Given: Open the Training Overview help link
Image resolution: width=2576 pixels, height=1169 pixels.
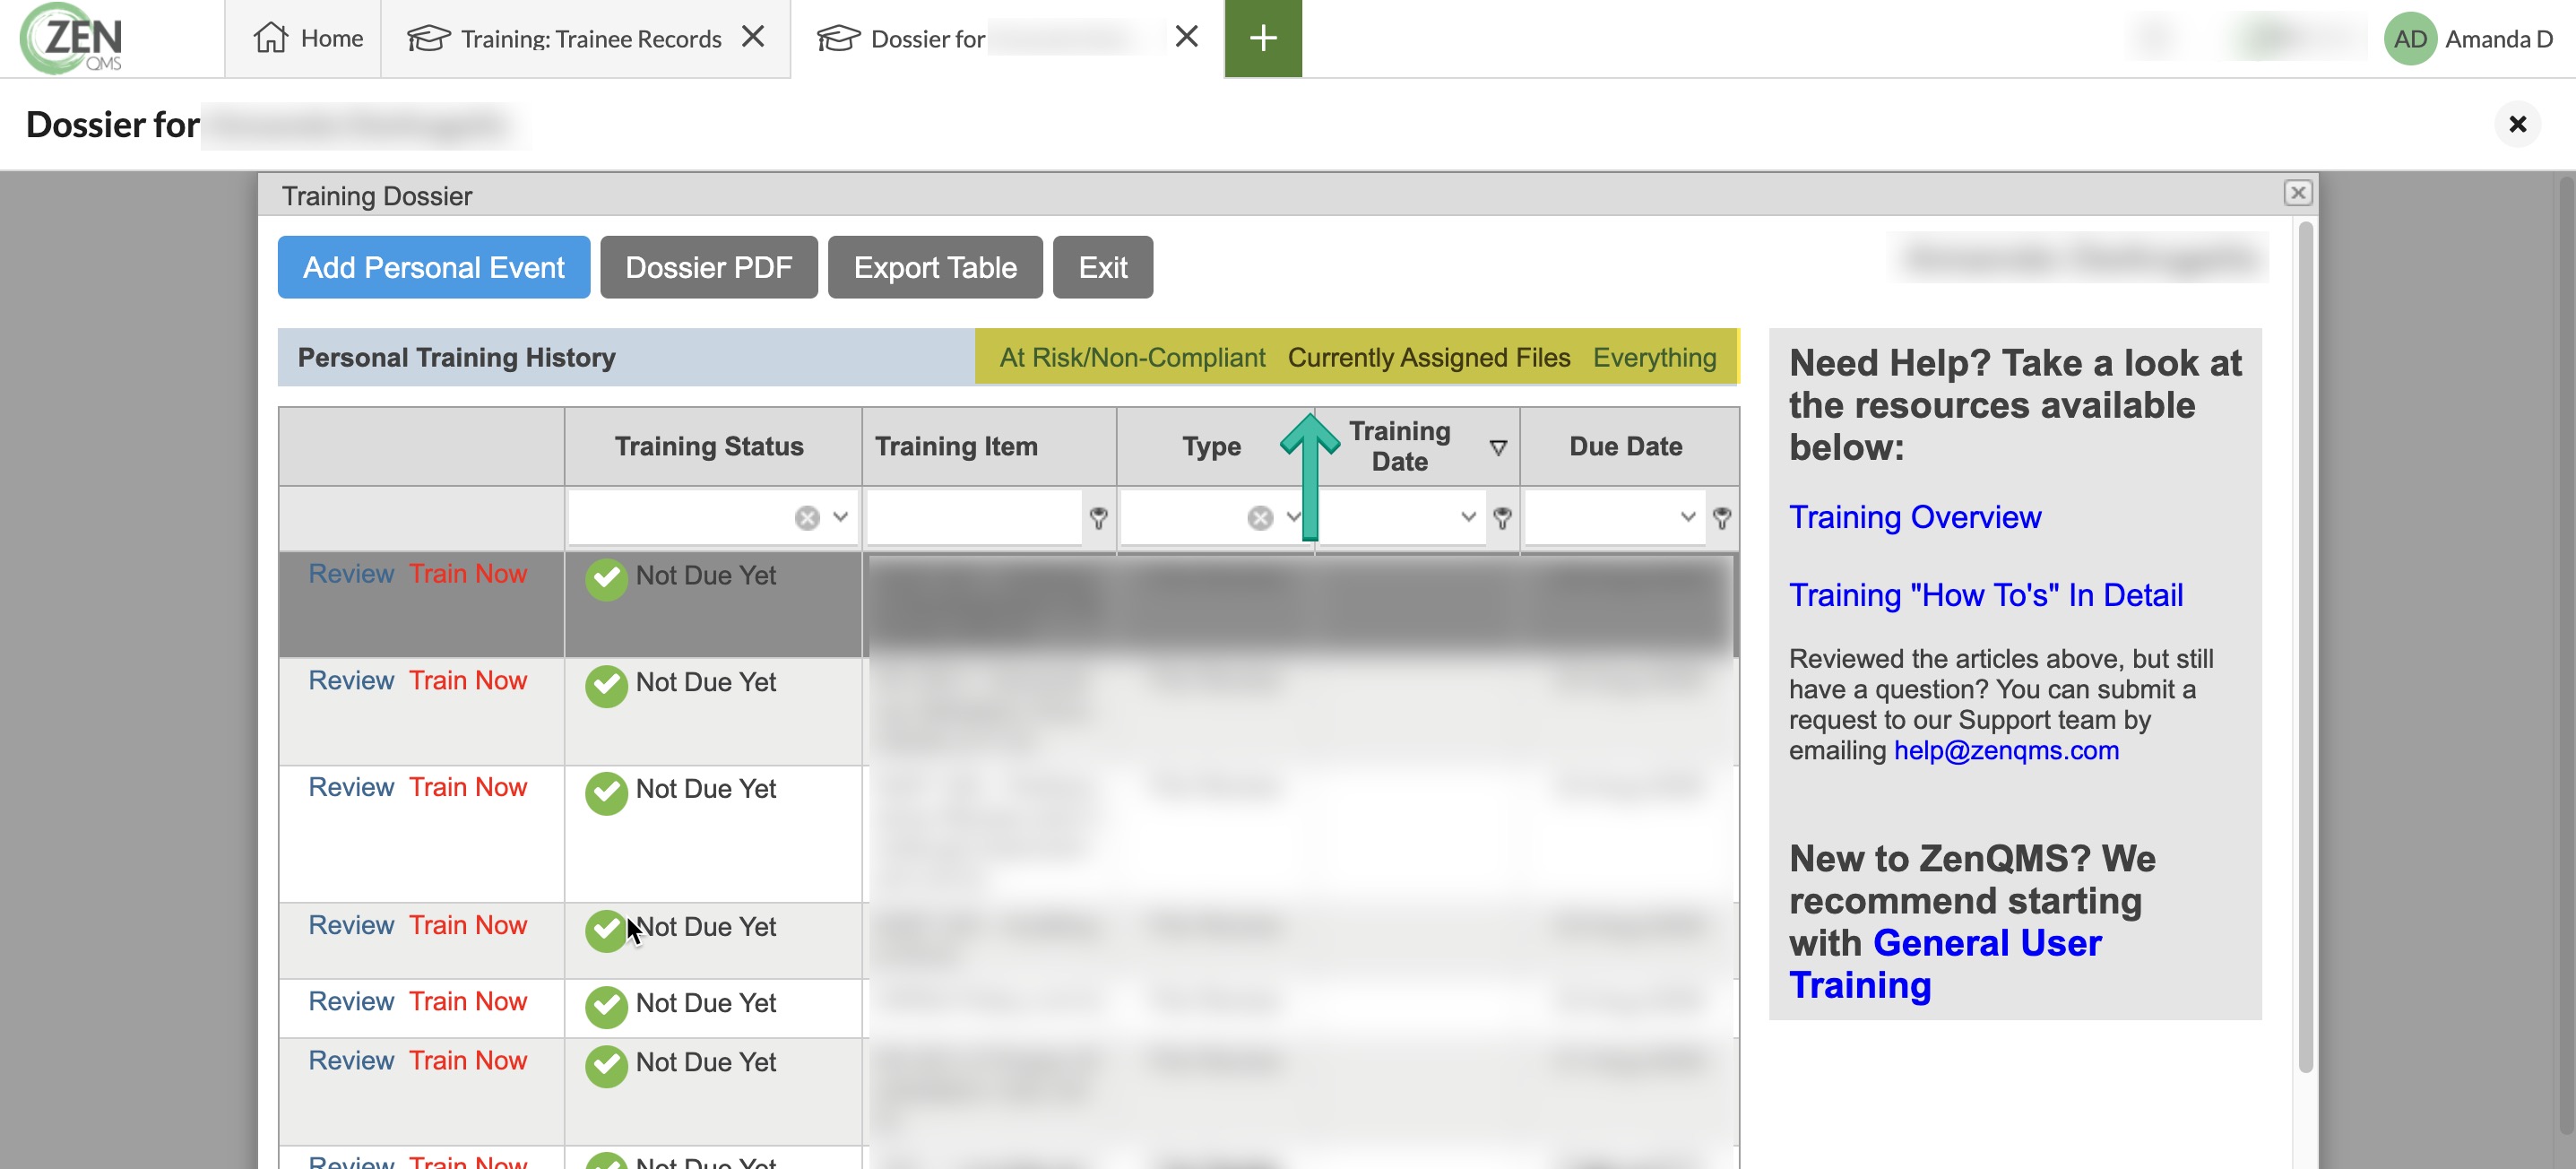Looking at the screenshot, I should [x=1914, y=517].
